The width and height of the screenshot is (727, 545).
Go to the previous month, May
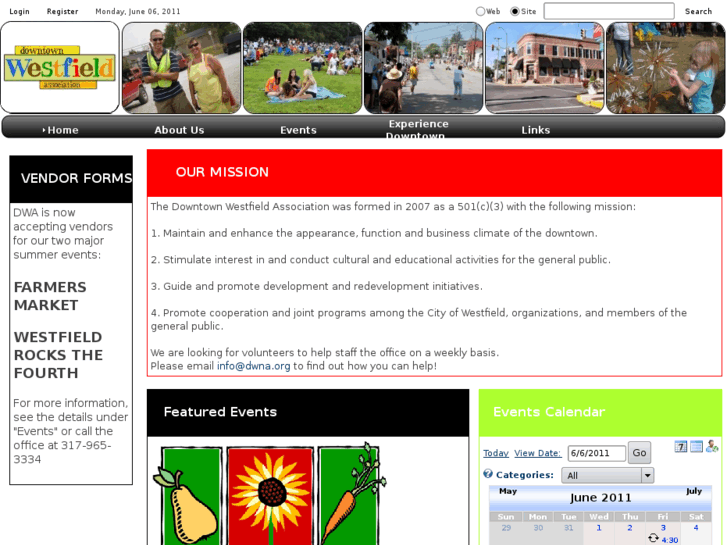pyautogui.click(x=508, y=491)
